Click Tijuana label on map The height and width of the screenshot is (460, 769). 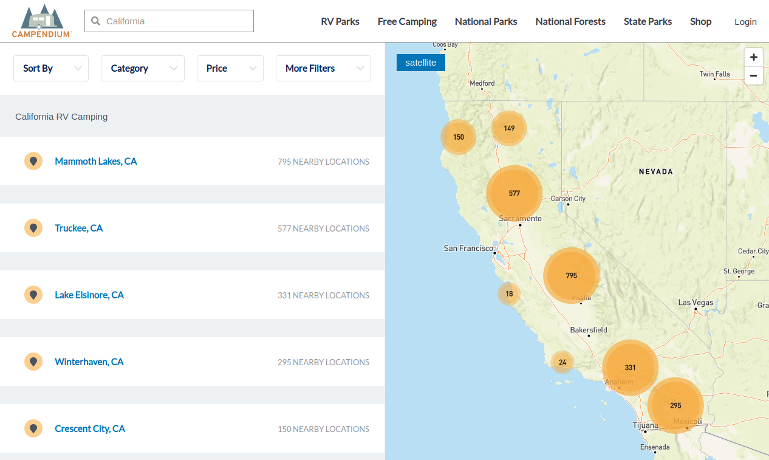(x=645, y=425)
